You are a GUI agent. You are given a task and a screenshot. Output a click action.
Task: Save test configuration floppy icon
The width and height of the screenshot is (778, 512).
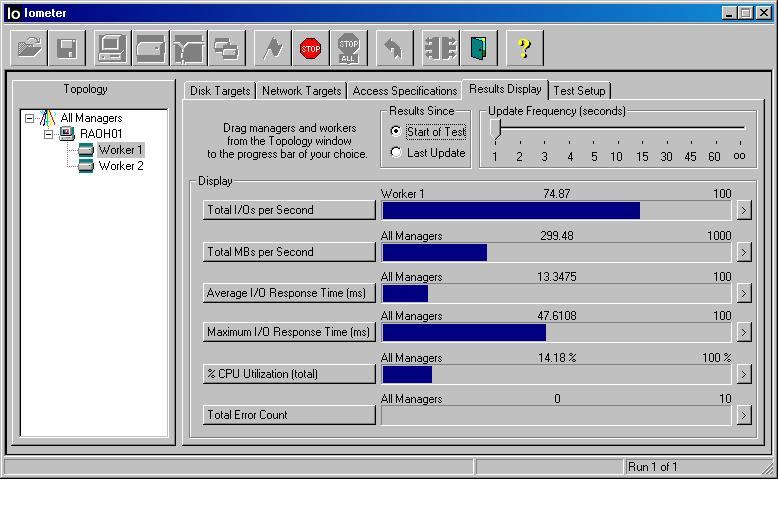(67, 48)
